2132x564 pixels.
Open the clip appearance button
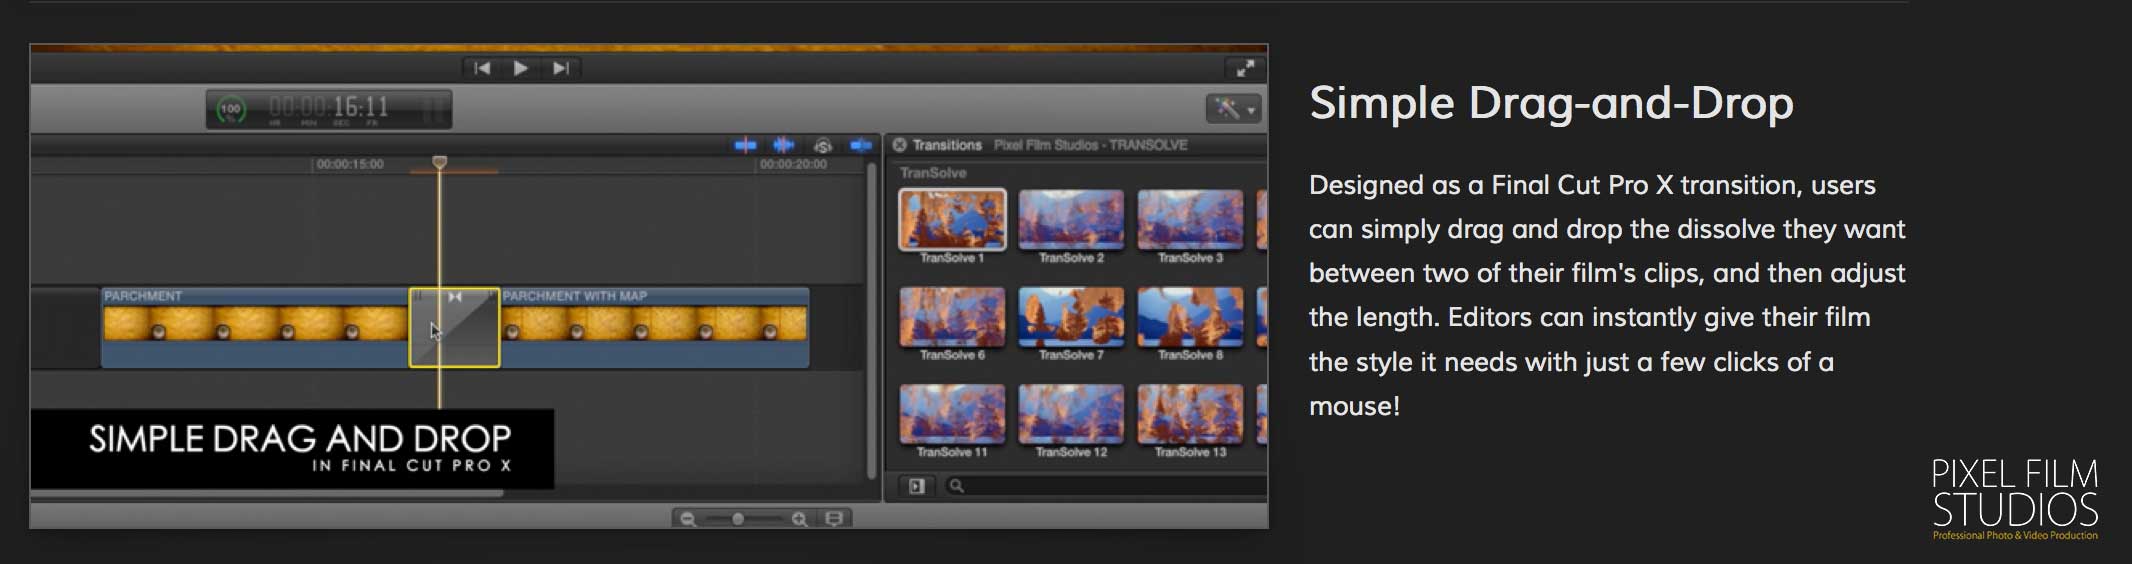[834, 519]
